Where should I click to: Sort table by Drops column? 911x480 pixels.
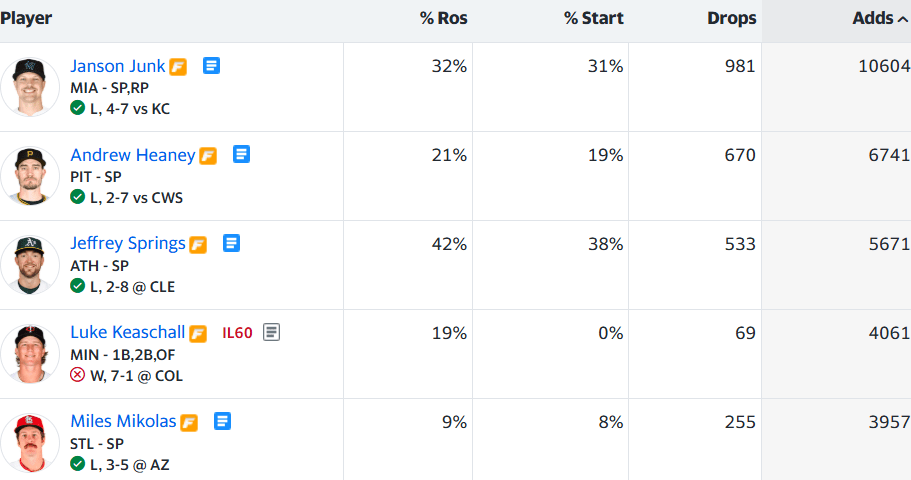(x=731, y=19)
